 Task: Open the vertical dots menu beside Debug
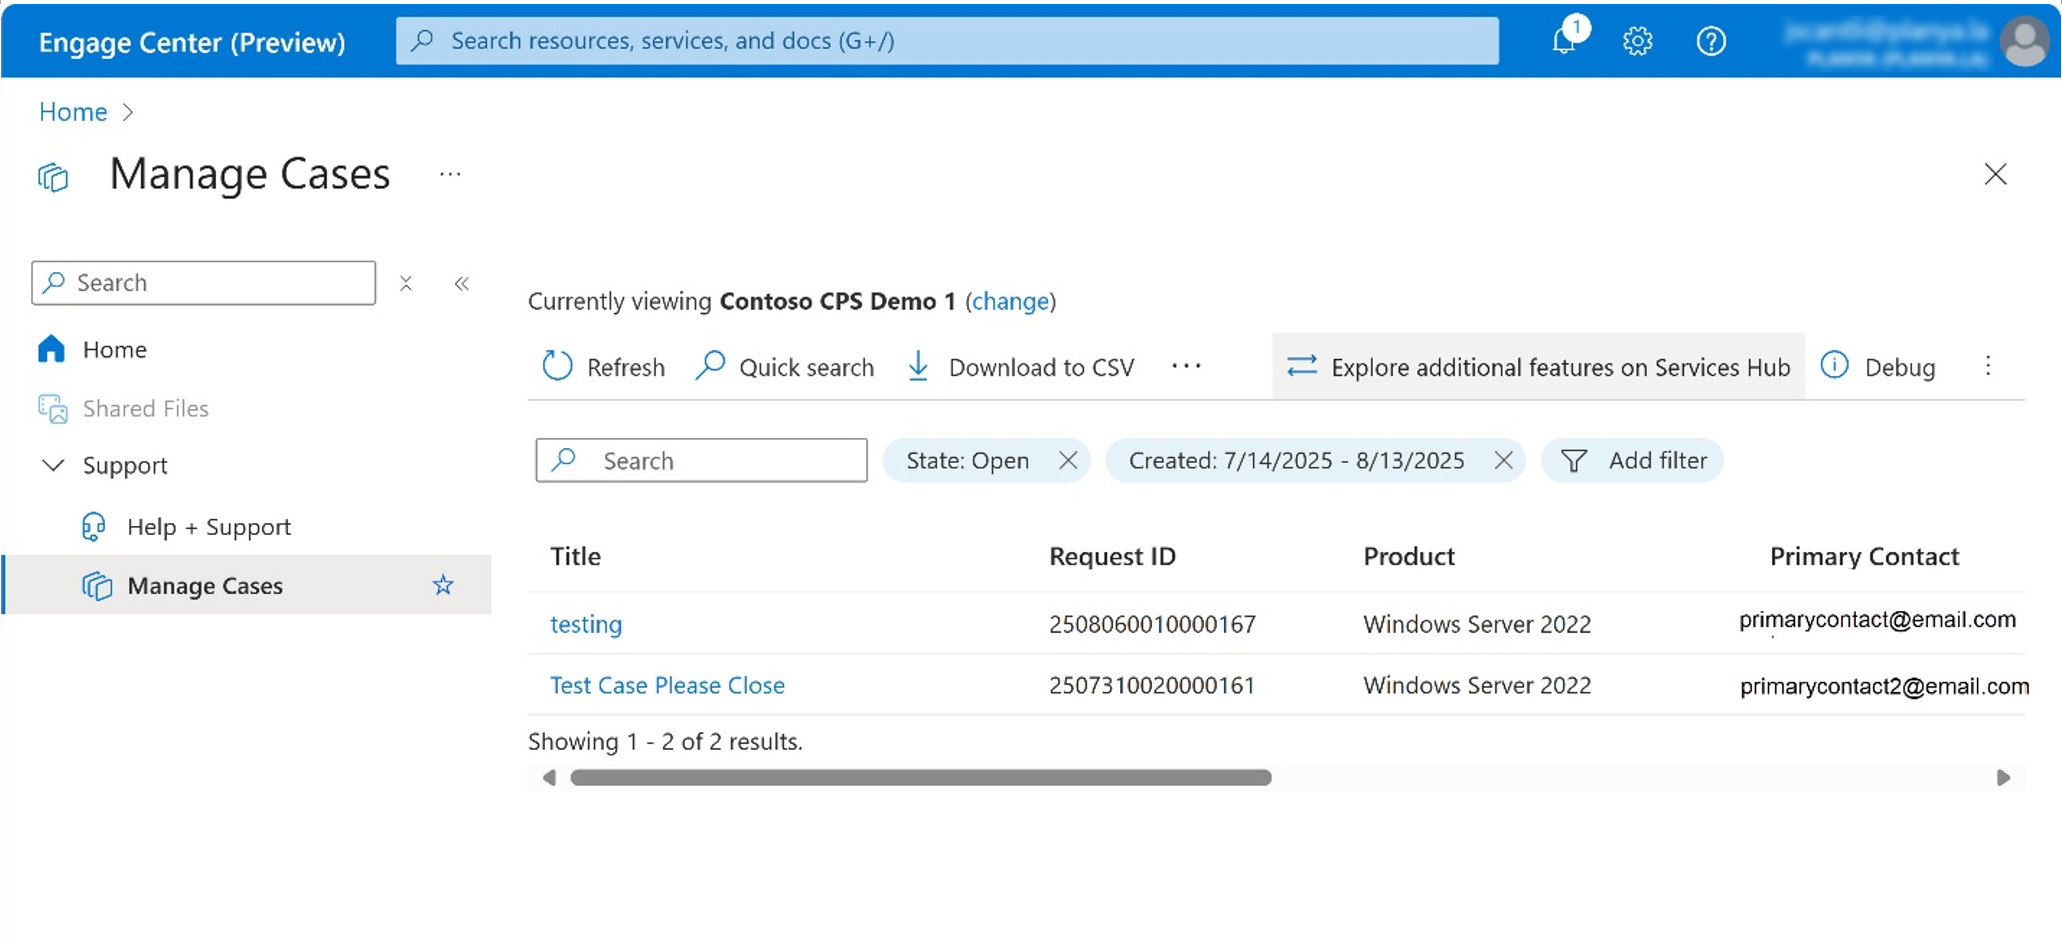1988,366
